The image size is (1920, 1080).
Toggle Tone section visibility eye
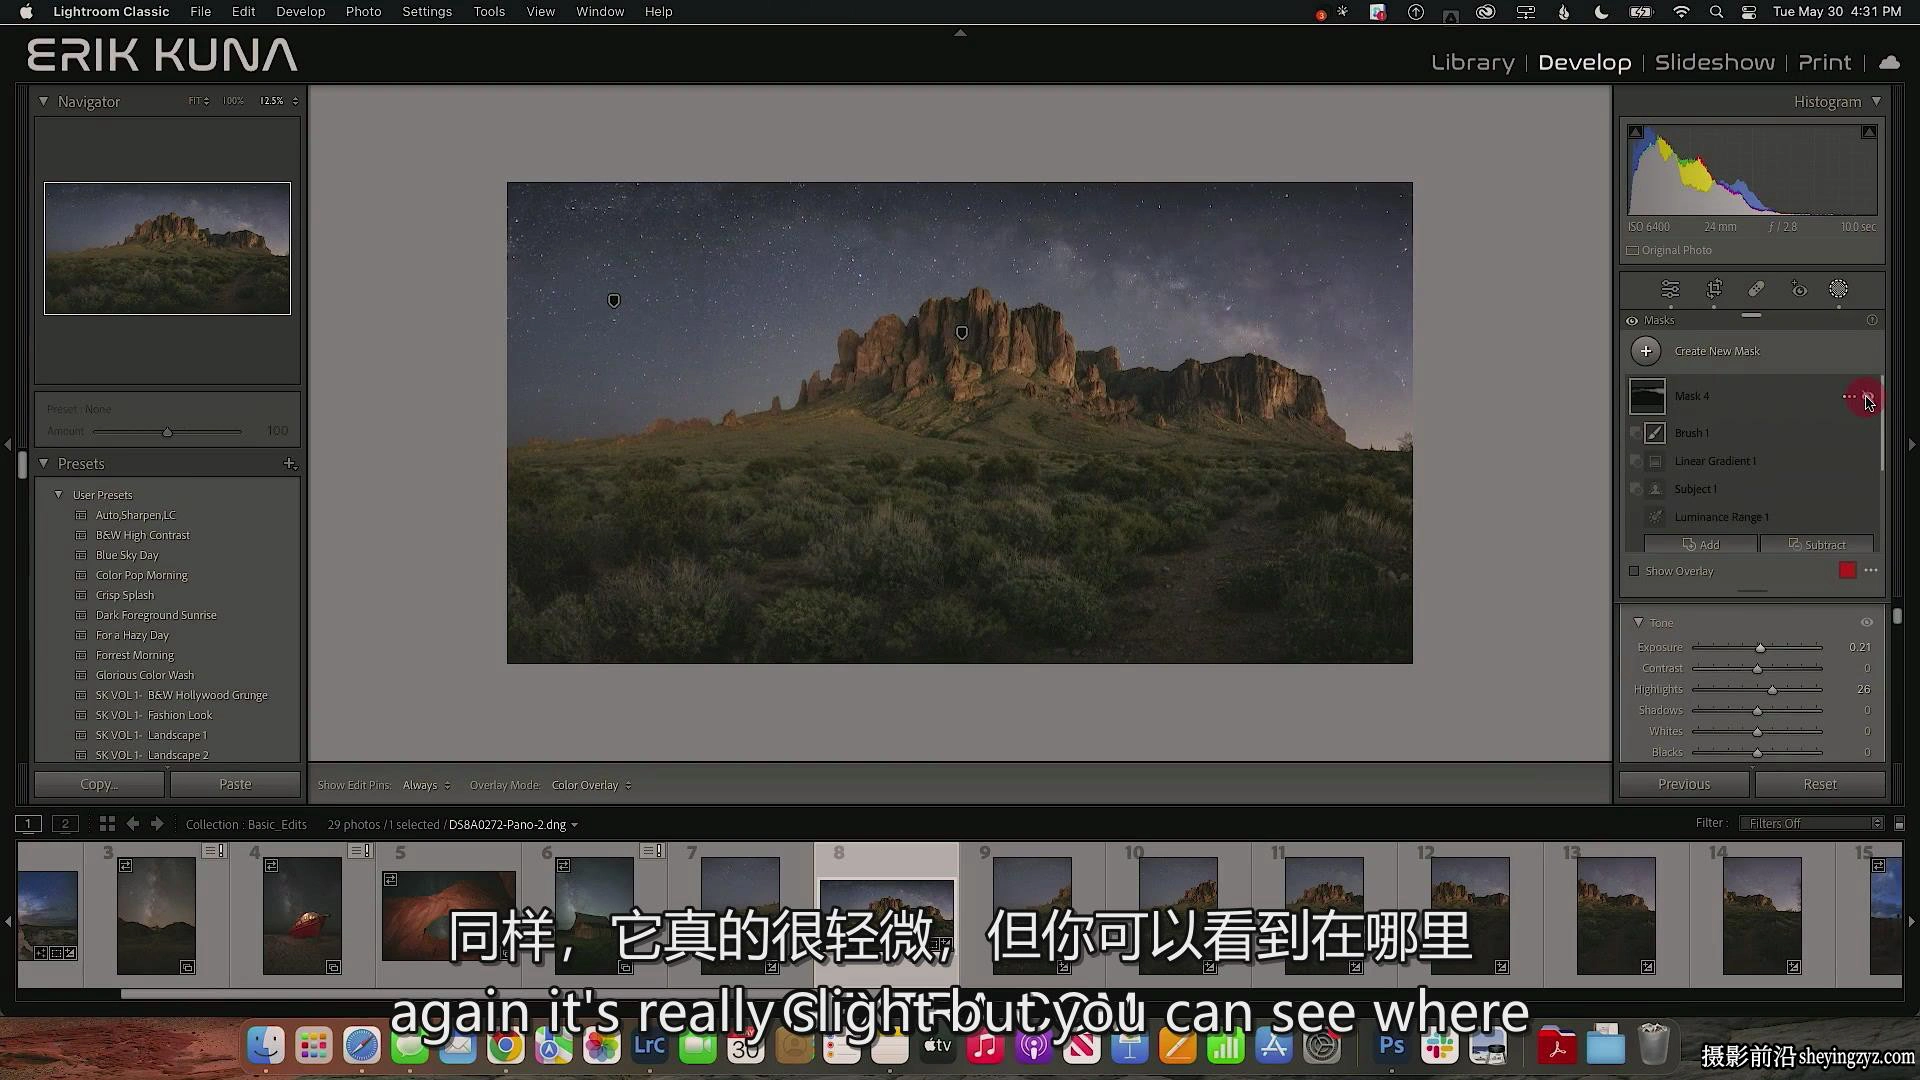1867,622
